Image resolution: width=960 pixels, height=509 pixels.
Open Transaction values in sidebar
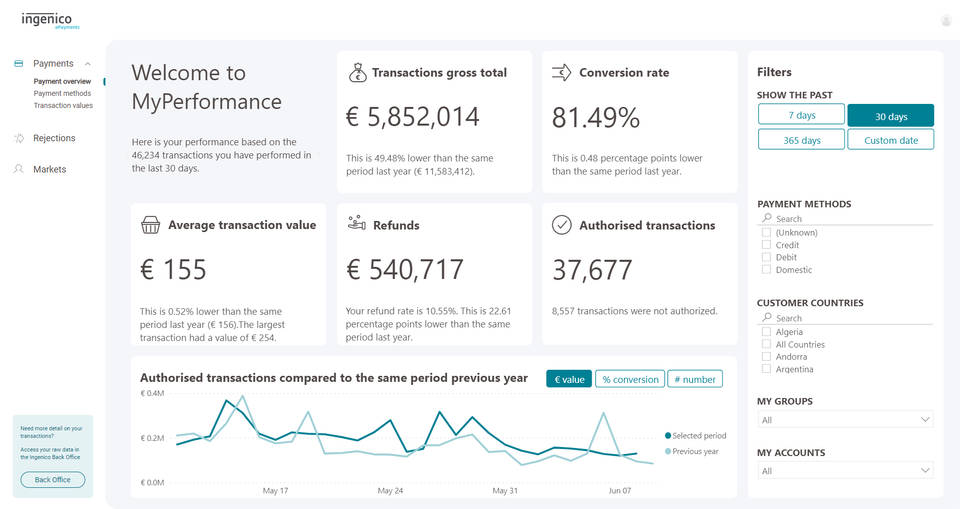63,105
